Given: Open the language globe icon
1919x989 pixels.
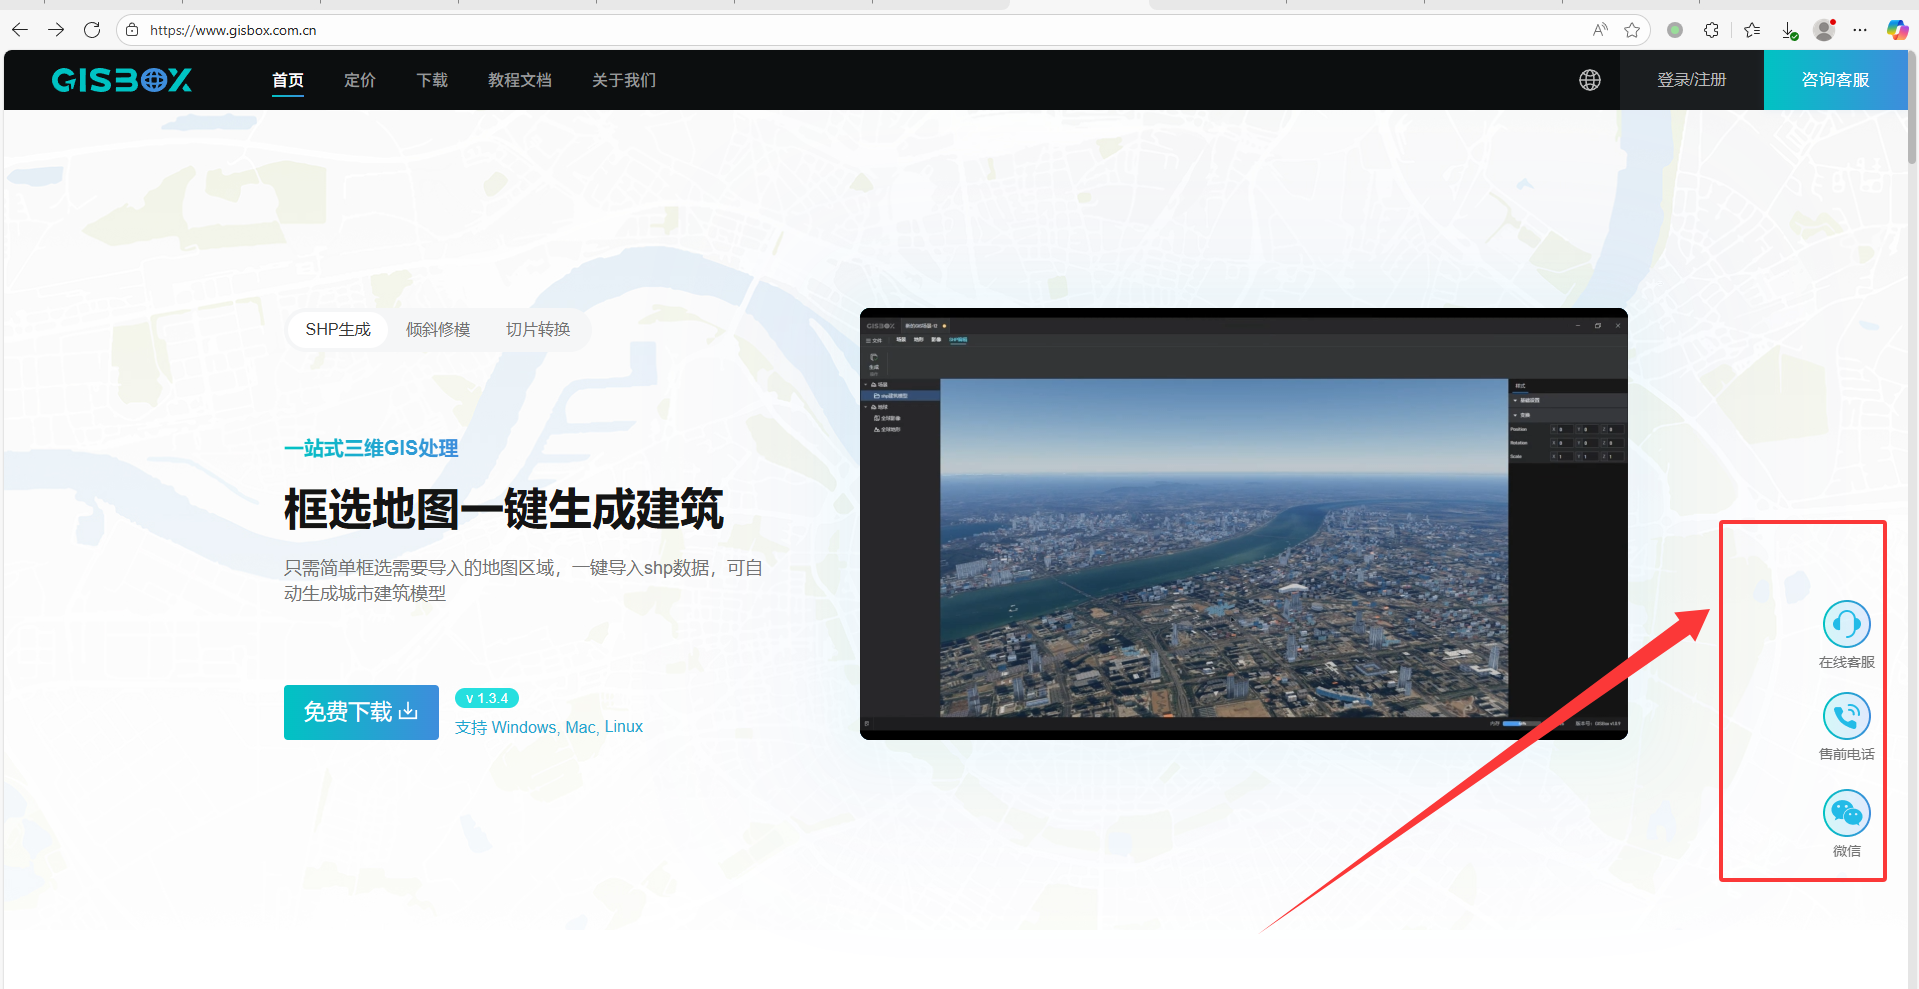Looking at the screenshot, I should [1589, 80].
